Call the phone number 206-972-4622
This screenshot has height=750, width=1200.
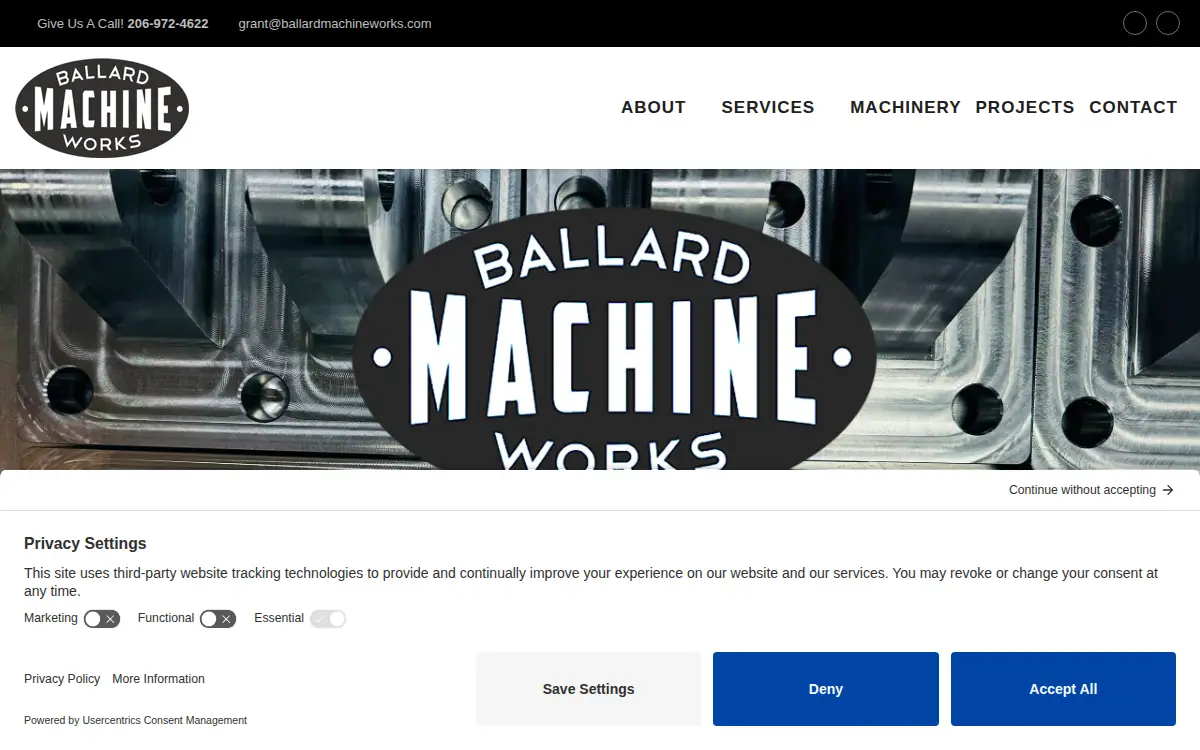click(x=168, y=23)
